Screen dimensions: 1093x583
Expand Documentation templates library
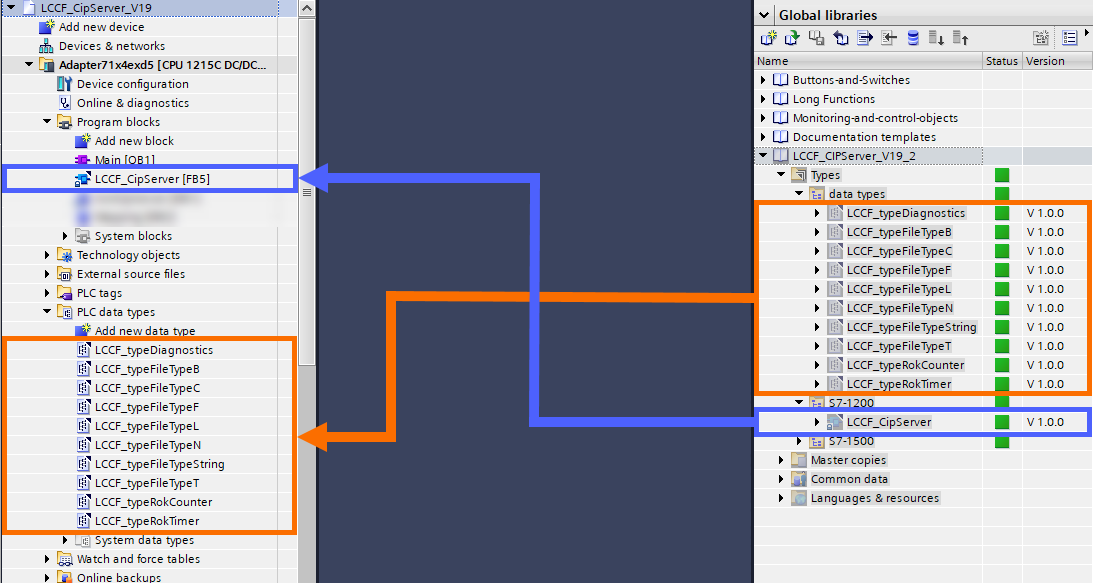pyautogui.click(x=763, y=137)
